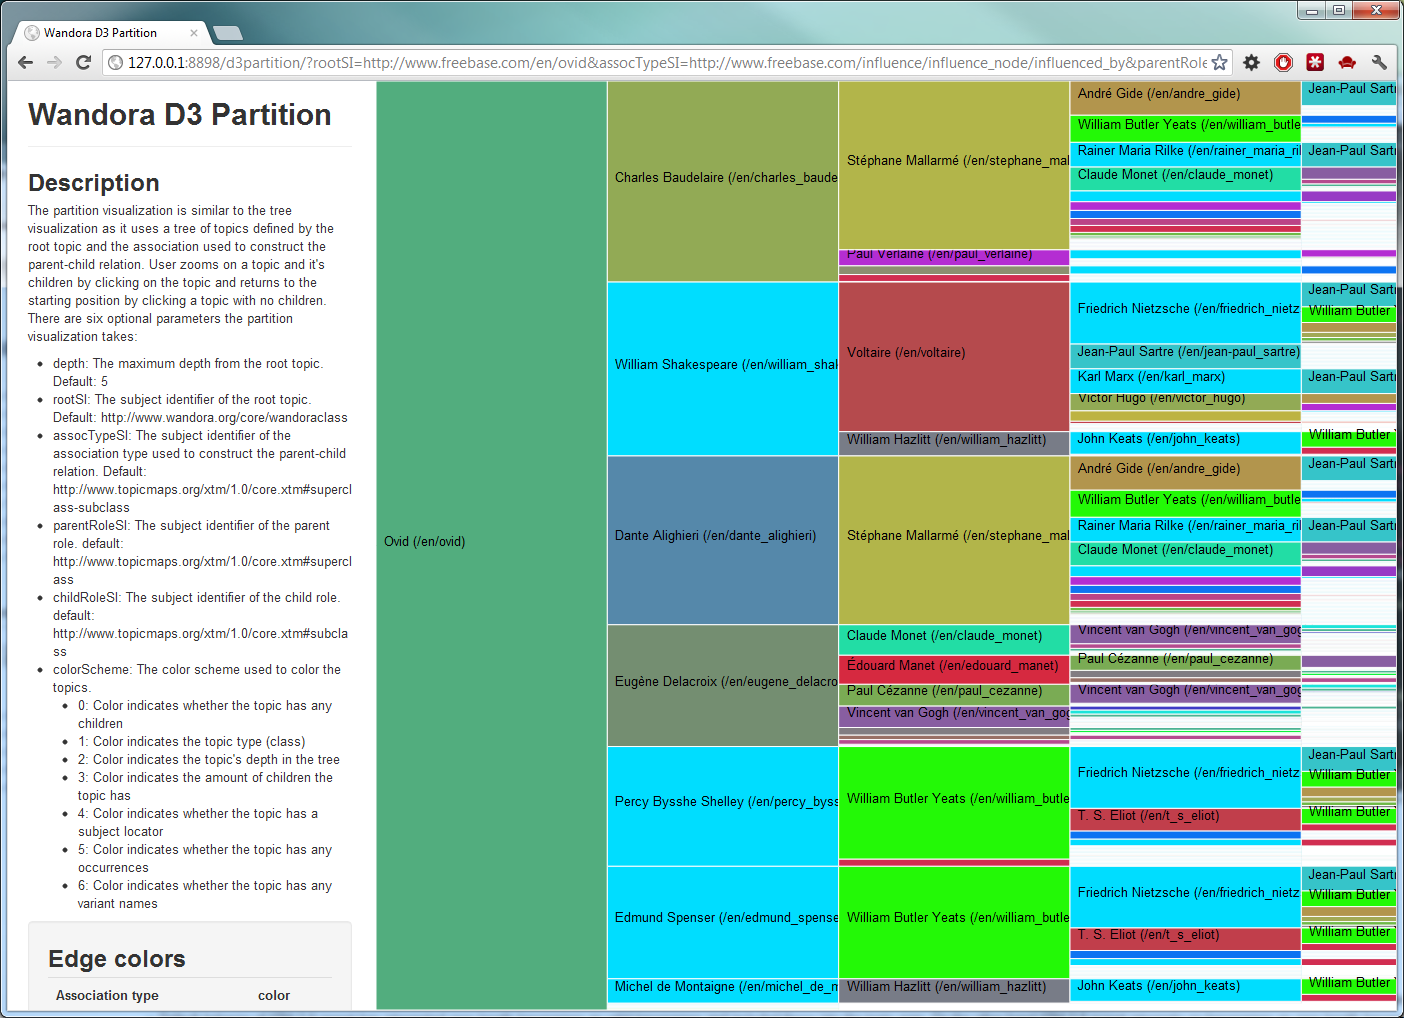Viewport: 1404px width, 1018px height.
Task: Click the AdBlock stop-hand extension icon
Action: tap(1283, 62)
